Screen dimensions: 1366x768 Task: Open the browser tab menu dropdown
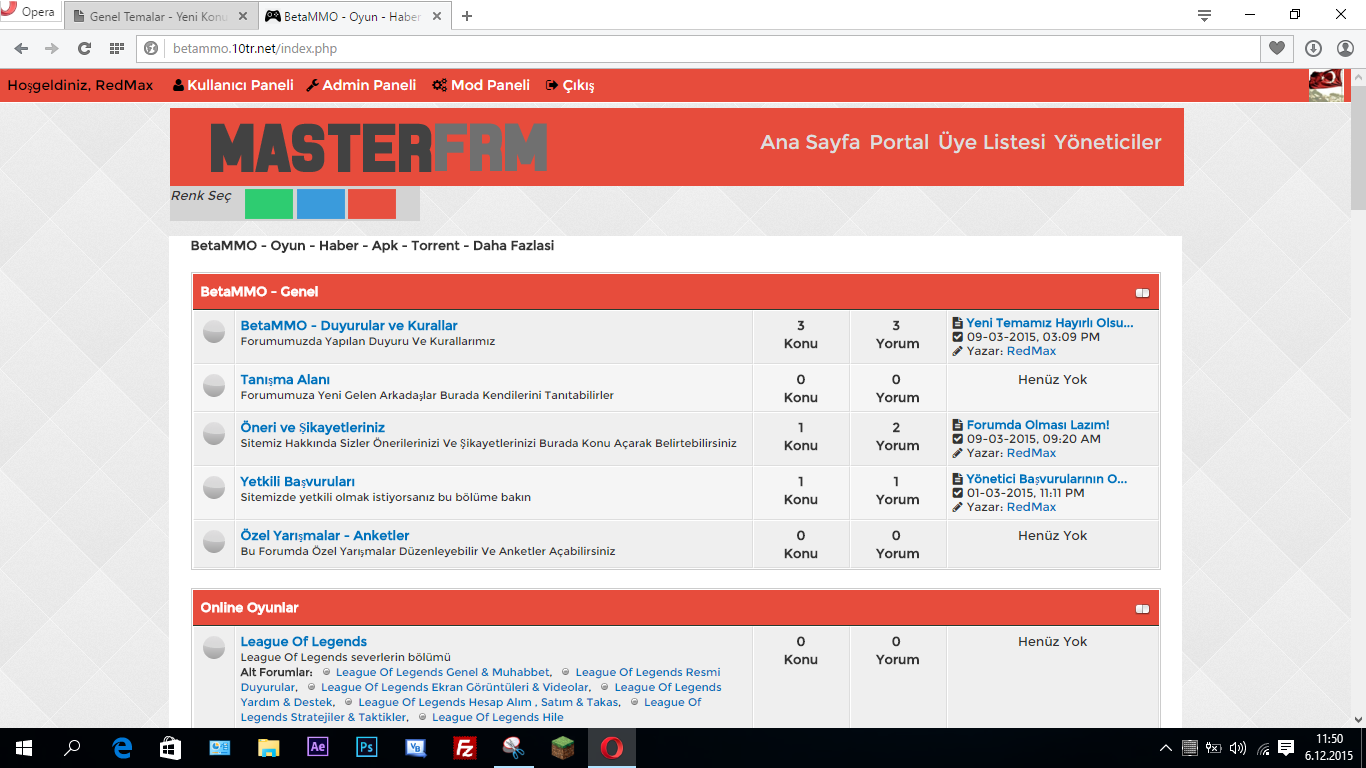pyautogui.click(x=1204, y=15)
